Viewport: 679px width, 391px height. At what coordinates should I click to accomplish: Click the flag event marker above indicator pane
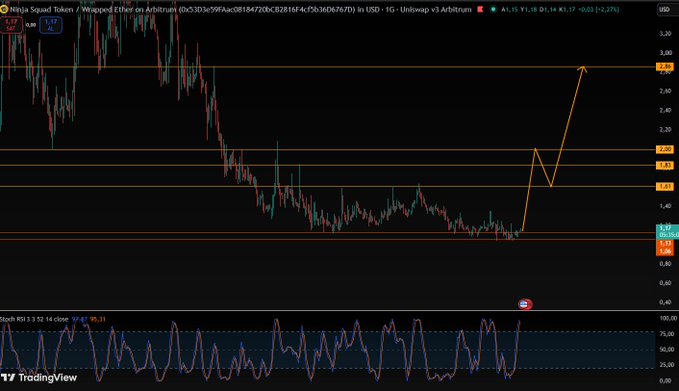click(525, 304)
